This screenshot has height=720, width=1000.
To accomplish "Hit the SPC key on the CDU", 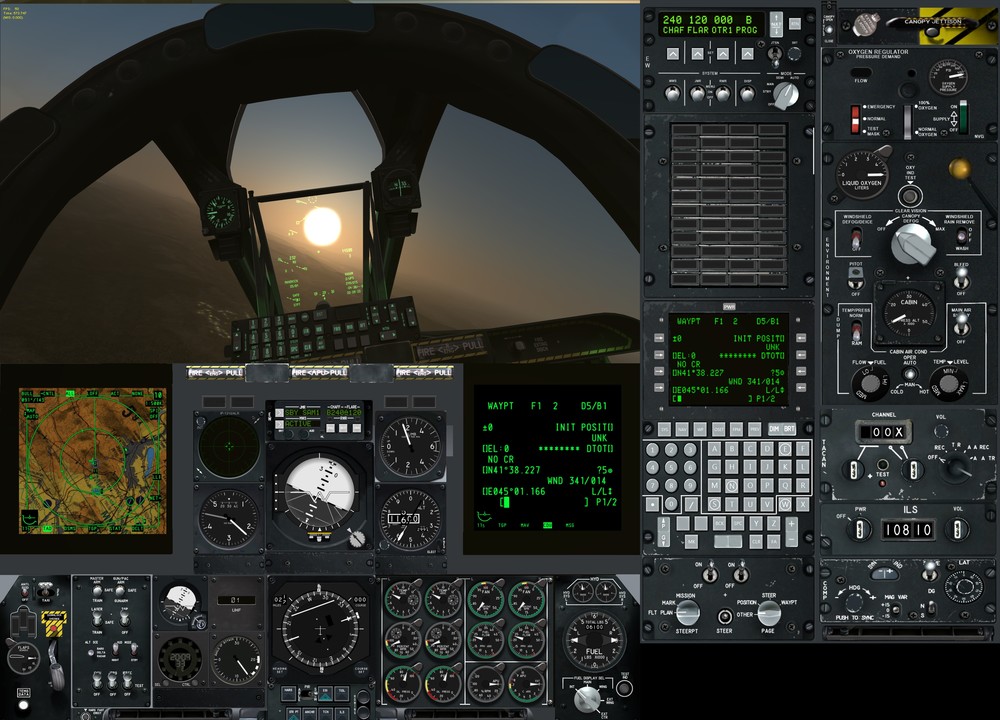I will (737, 523).
